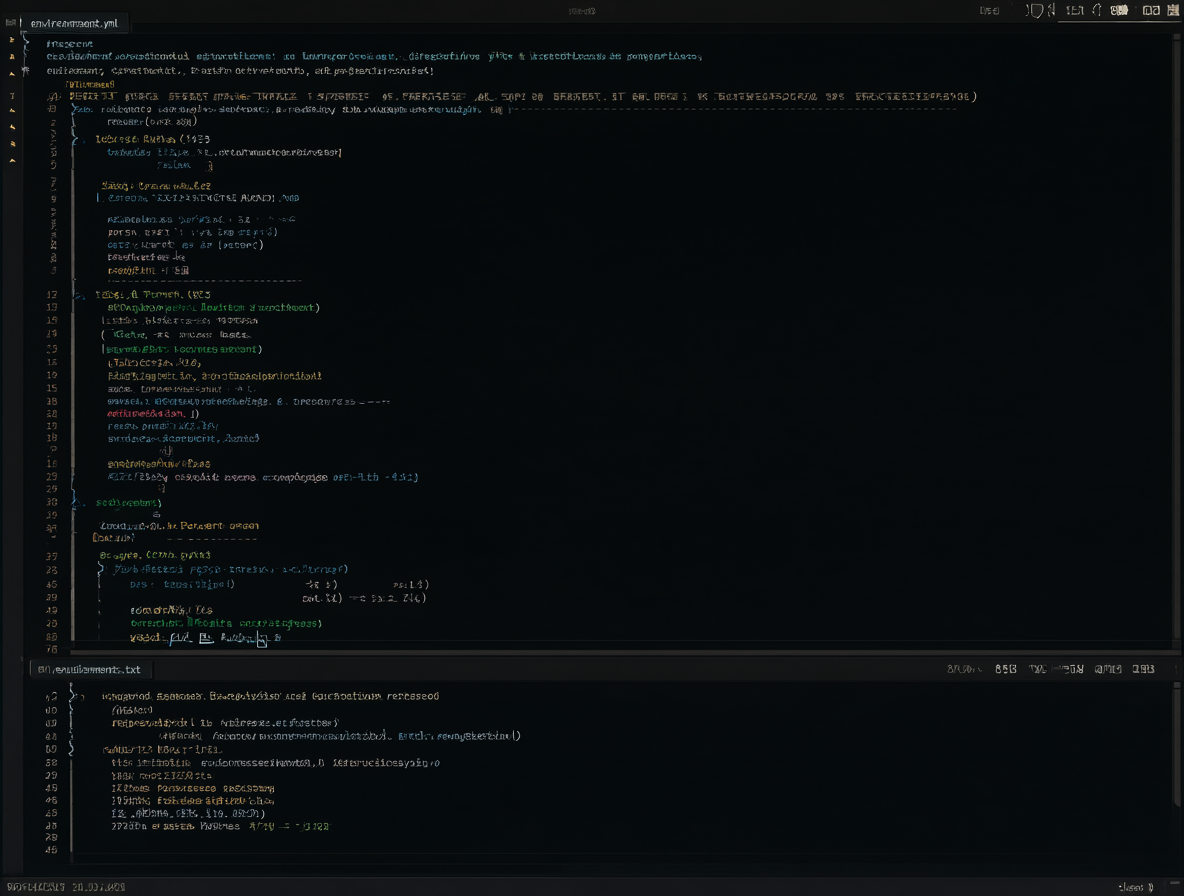This screenshot has width=1184, height=896.
Task: Select the lower pane's .txt file tab
Action: [x=89, y=670]
